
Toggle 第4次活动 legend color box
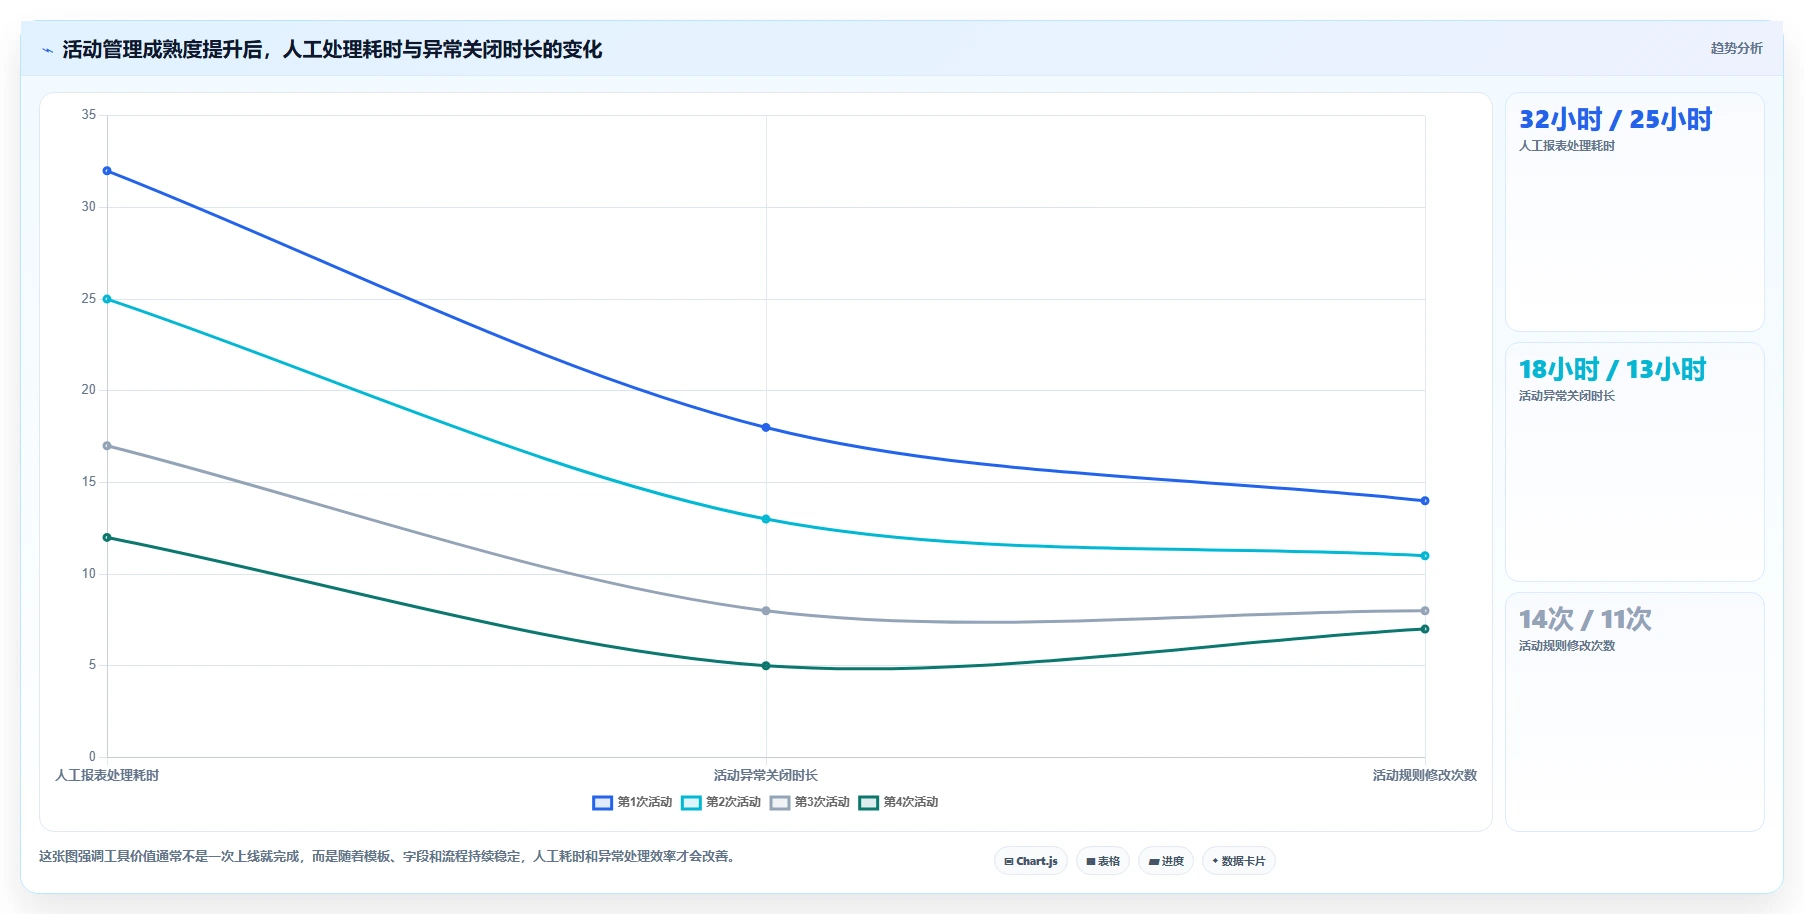click(869, 802)
